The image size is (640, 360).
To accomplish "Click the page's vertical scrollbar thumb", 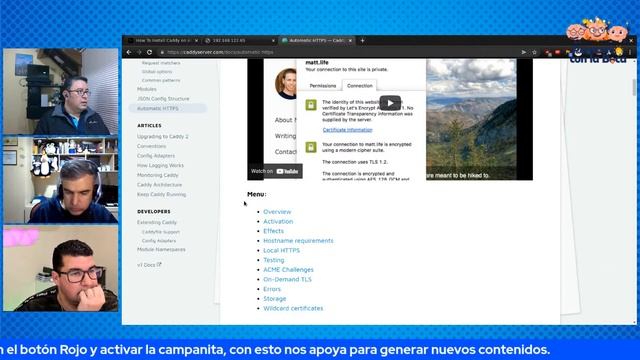I will (x=633, y=87).
